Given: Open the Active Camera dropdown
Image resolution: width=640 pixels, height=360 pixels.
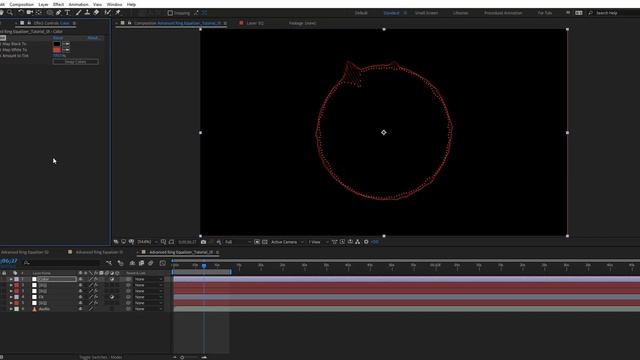Looking at the screenshot, I should point(287,242).
